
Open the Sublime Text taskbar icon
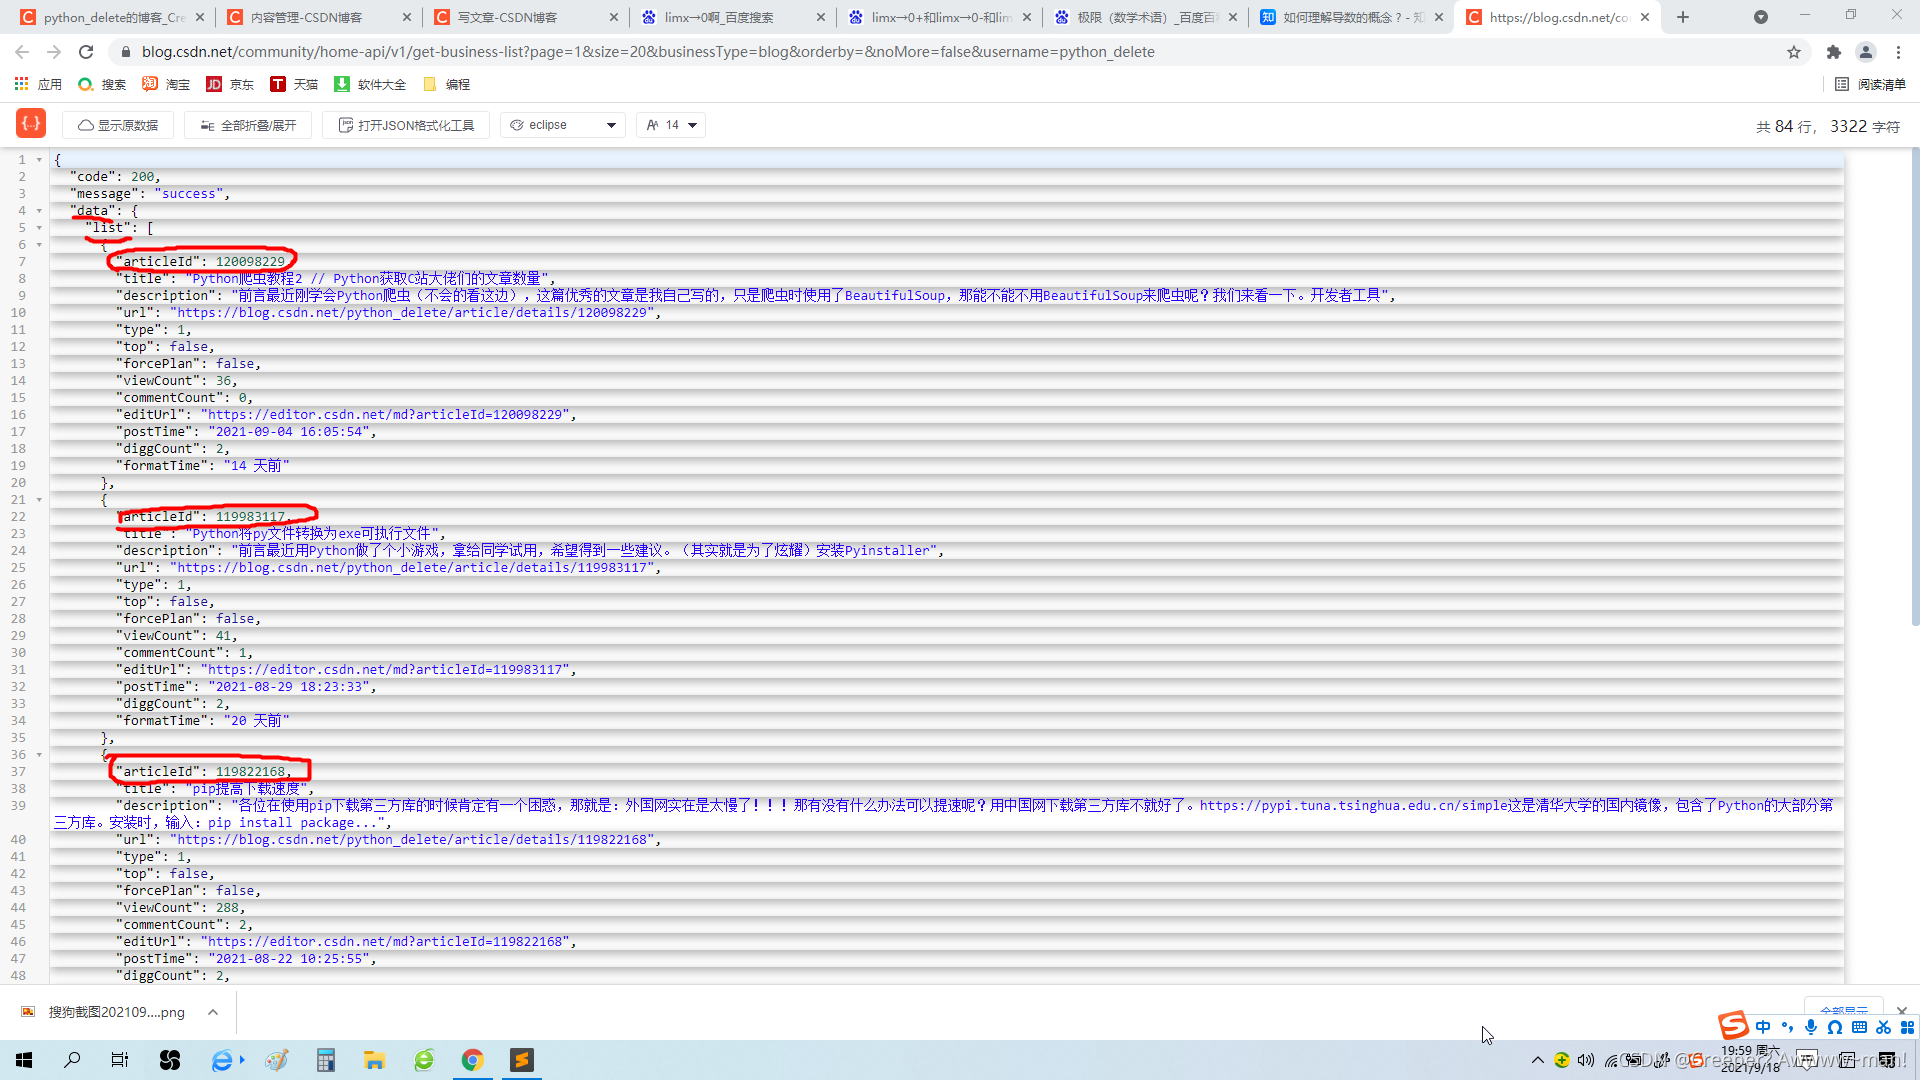click(522, 1060)
